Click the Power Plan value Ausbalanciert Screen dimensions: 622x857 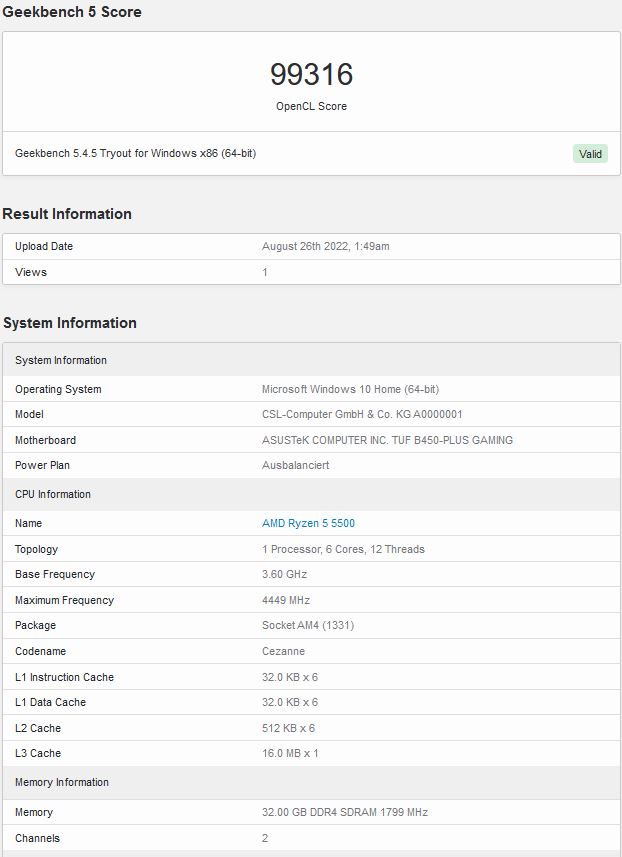[295, 465]
